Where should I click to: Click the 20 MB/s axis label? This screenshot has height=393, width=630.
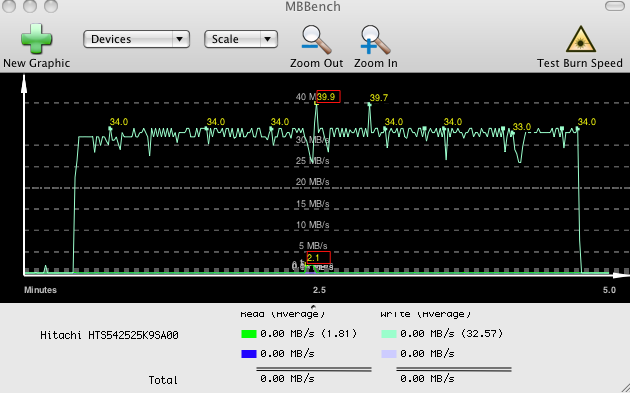(313, 182)
